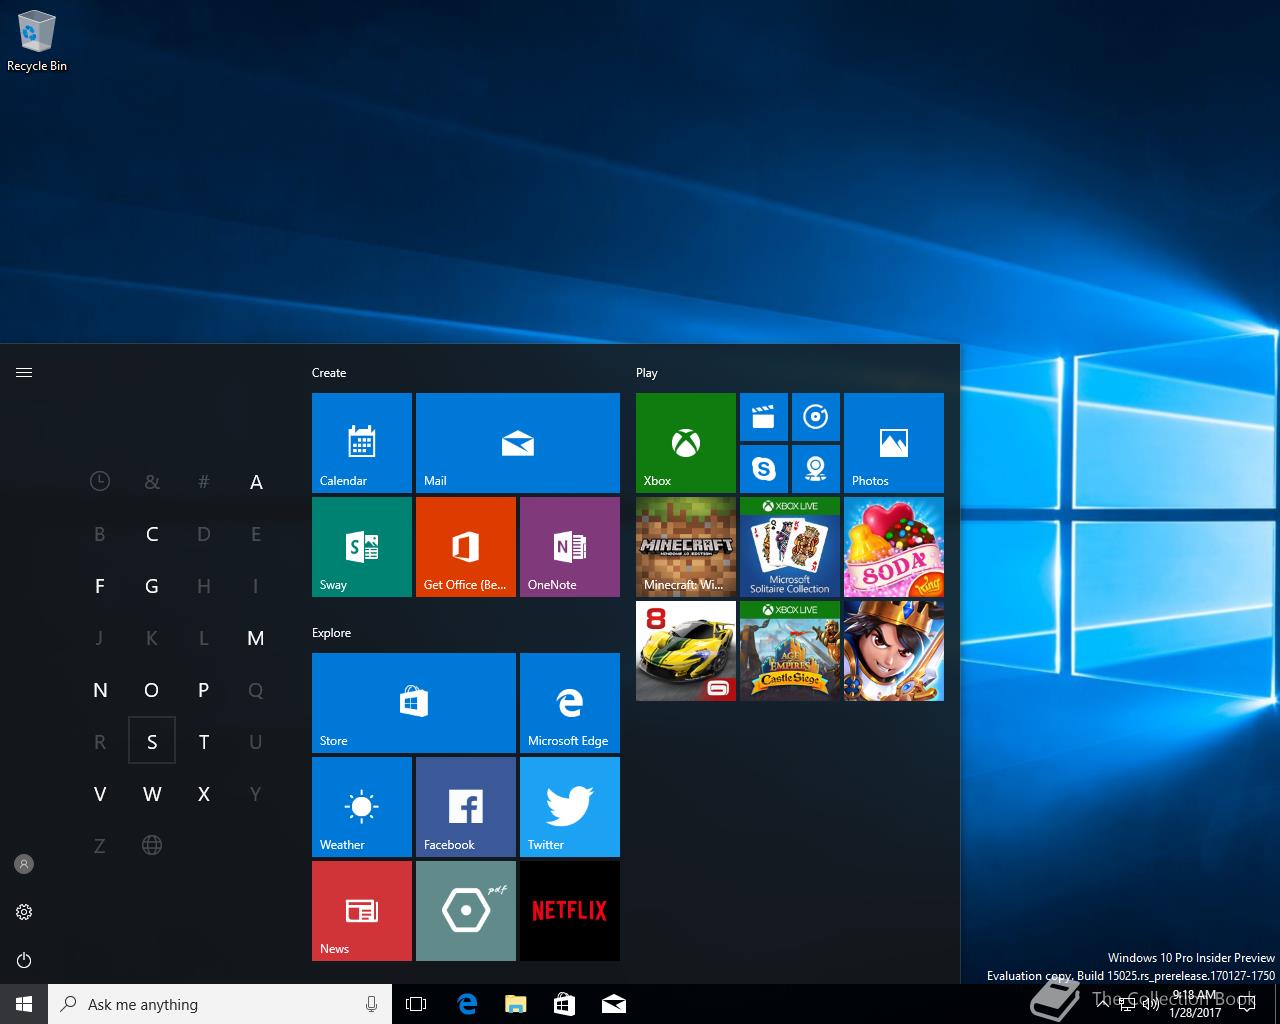Open the hexagon pdf app tile
The height and width of the screenshot is (1024, 1280).
pyautogui.click(x=466, y=911)
